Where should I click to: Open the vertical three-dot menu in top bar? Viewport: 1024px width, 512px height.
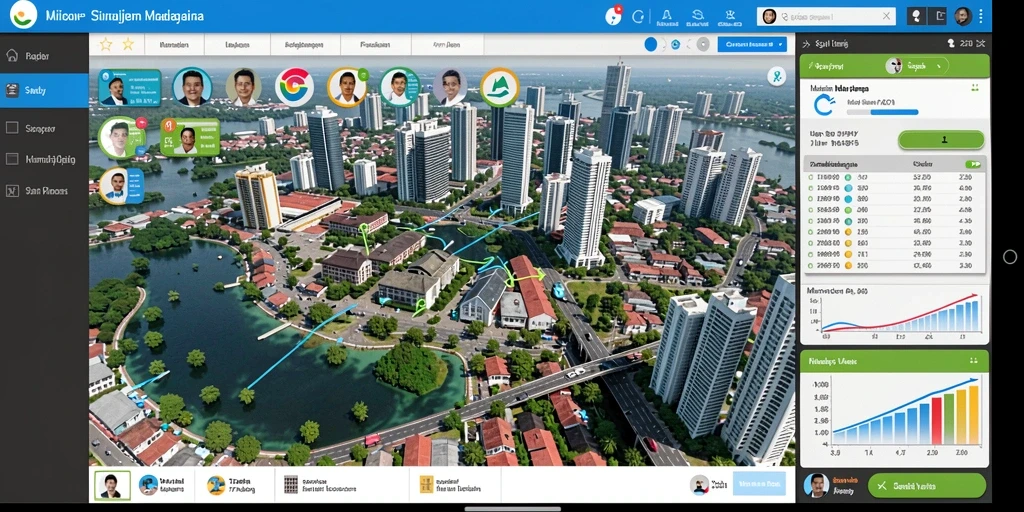coord(982,16)
